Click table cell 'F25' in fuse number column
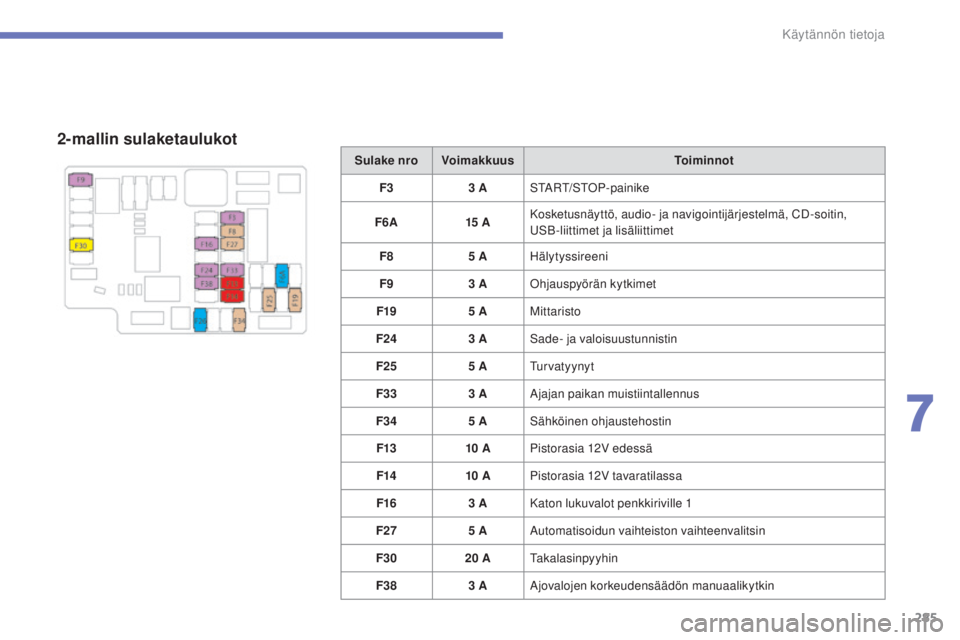The width and height of the screenshot is (960, 640). point(386,366)
